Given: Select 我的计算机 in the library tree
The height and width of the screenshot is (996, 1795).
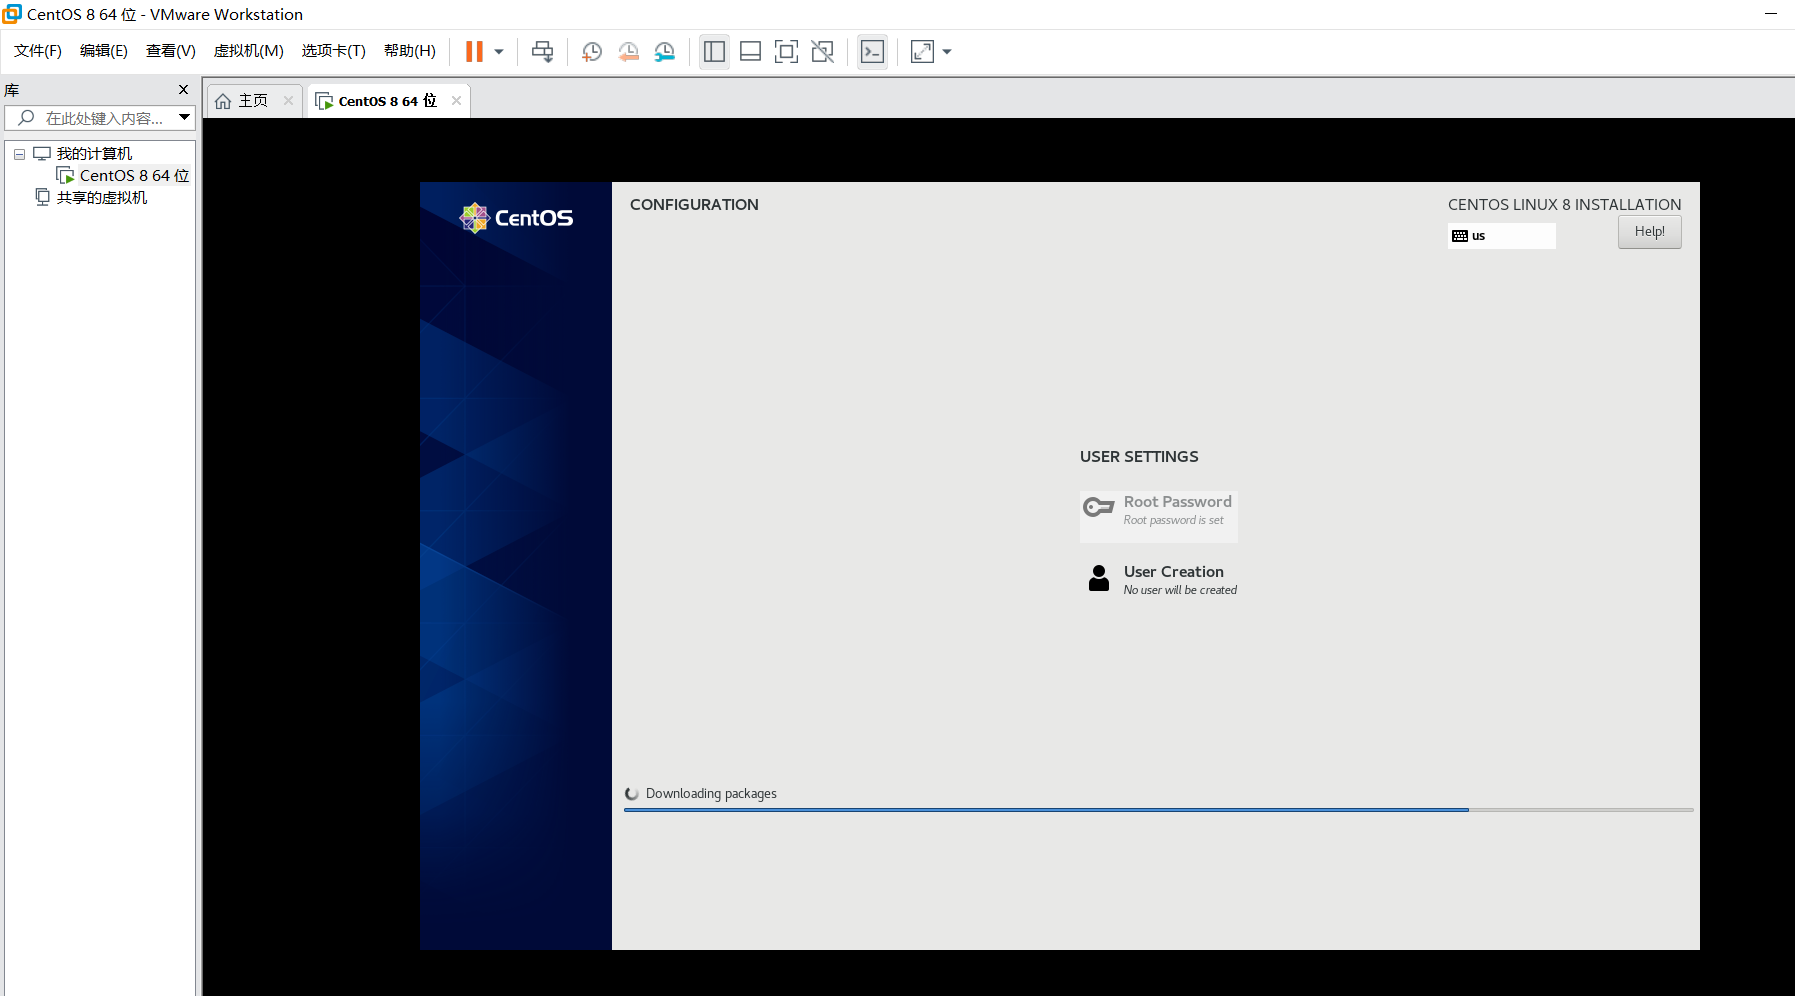Looking at the screenshot, I should 94,154.
